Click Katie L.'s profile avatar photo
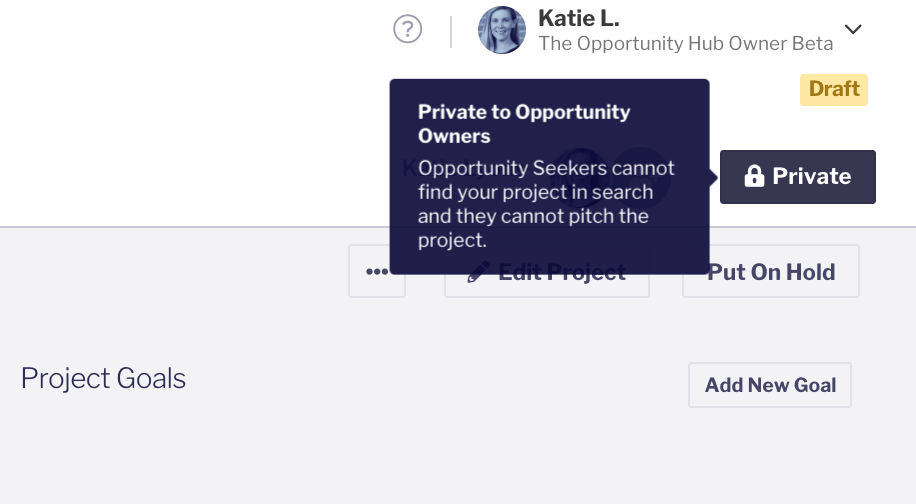 pos(502,30)
